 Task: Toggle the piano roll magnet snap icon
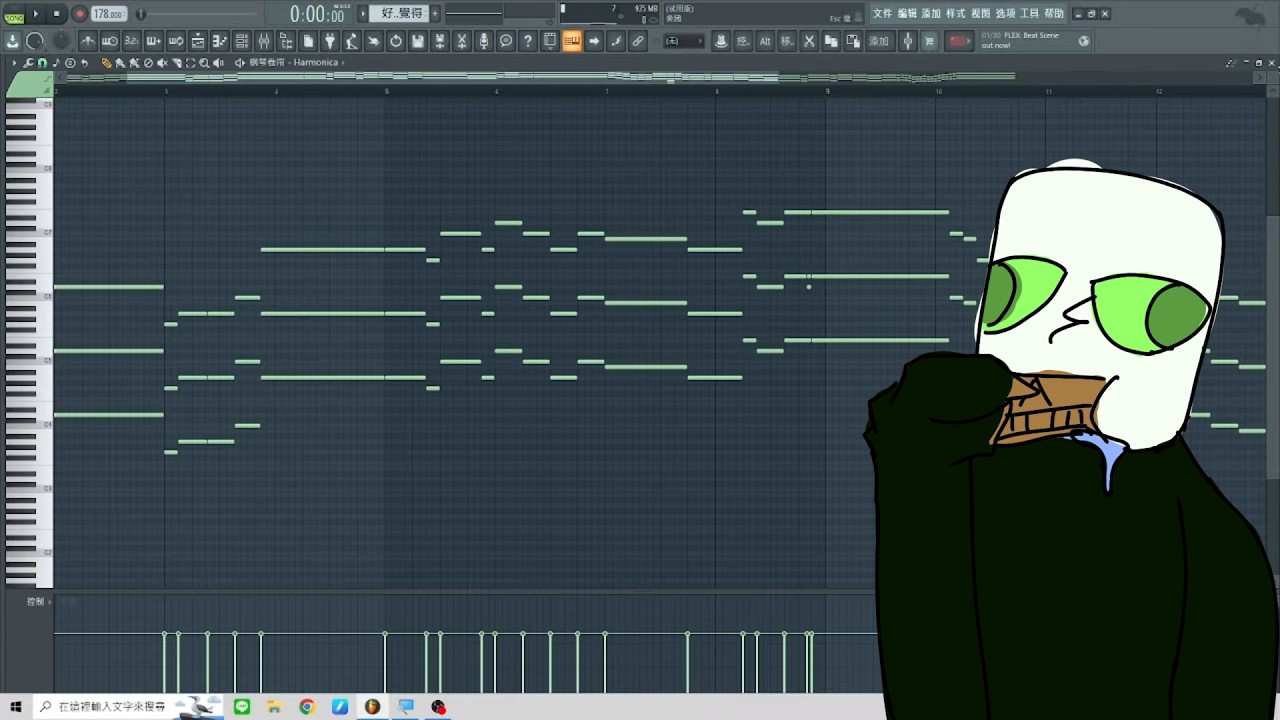click(x=42, y=63)
